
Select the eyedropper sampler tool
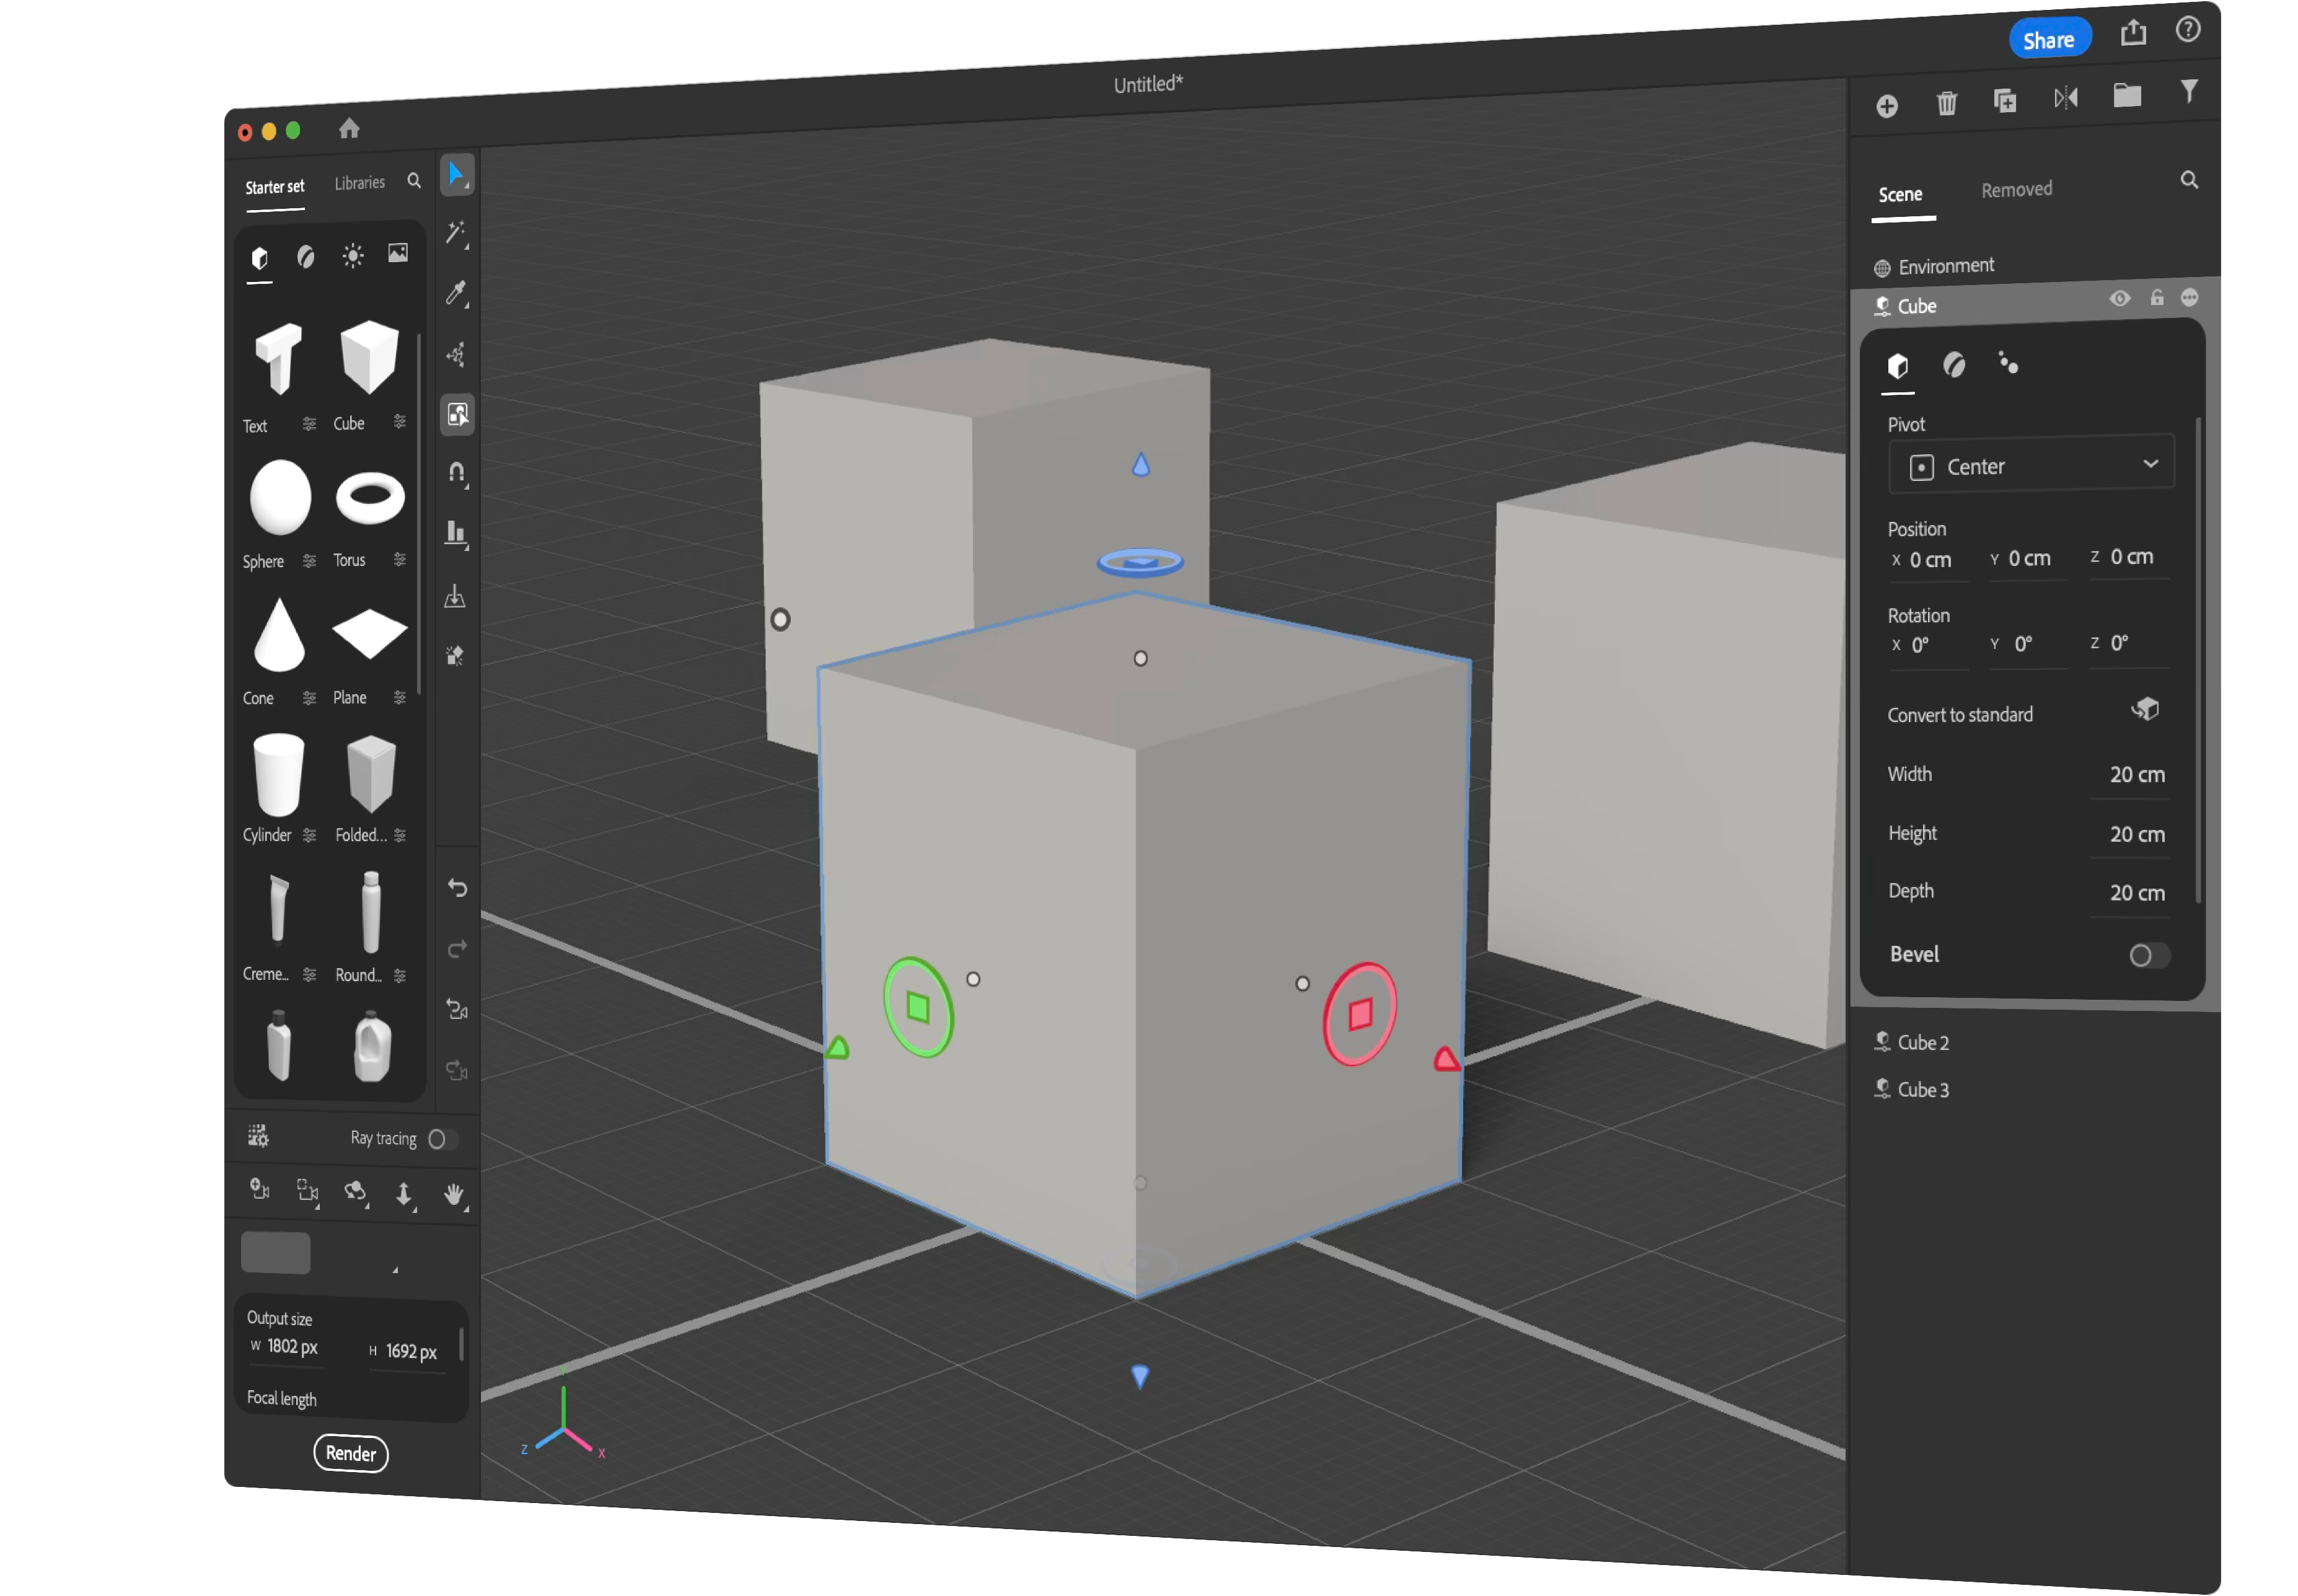456,293
